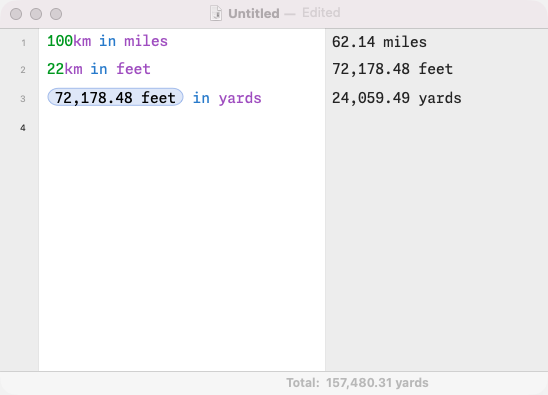Click the 62.14 miles result
The height and width of the screenshot is (395, 548).
pos(379,42)
